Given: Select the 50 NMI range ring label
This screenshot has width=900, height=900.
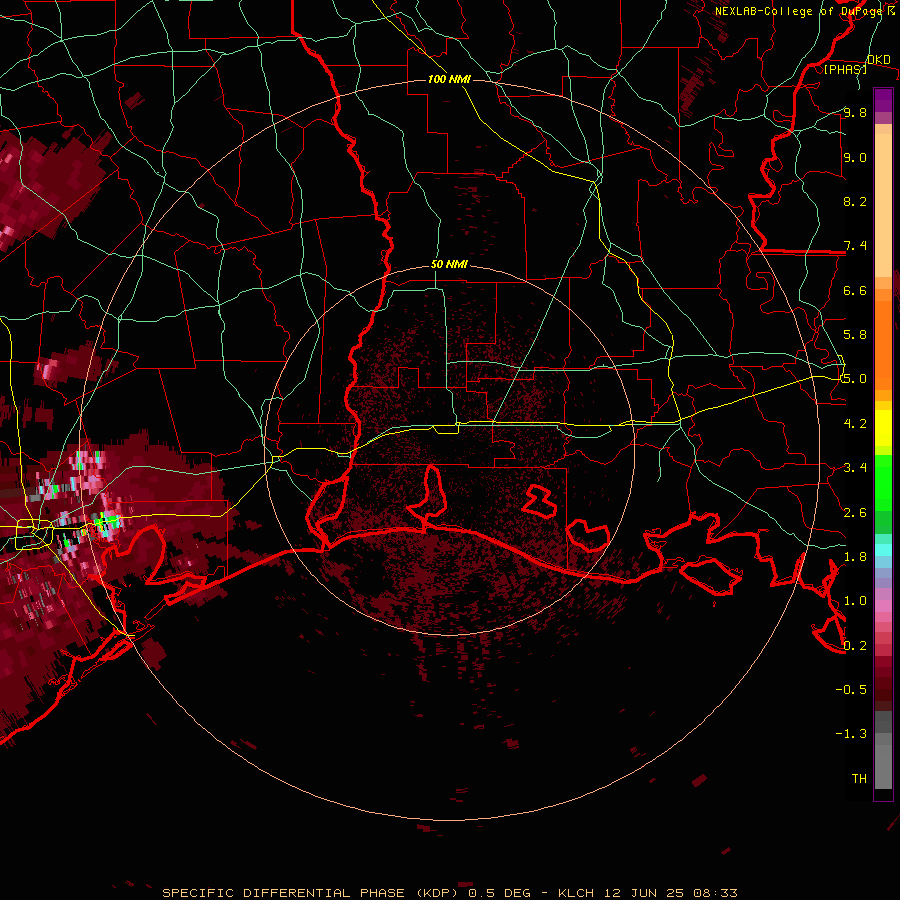Looking at the screenshot, I should point(449,264).
